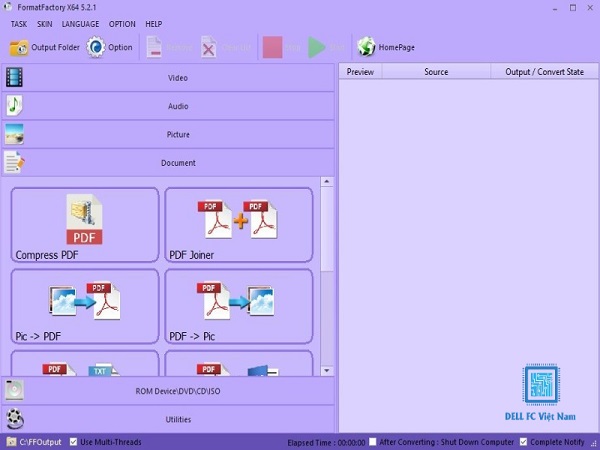The height and width of the screenshot is (450, 600).
Task: Enable After Converting Shut Down Computer checkbox
Action: coord(372,442)
